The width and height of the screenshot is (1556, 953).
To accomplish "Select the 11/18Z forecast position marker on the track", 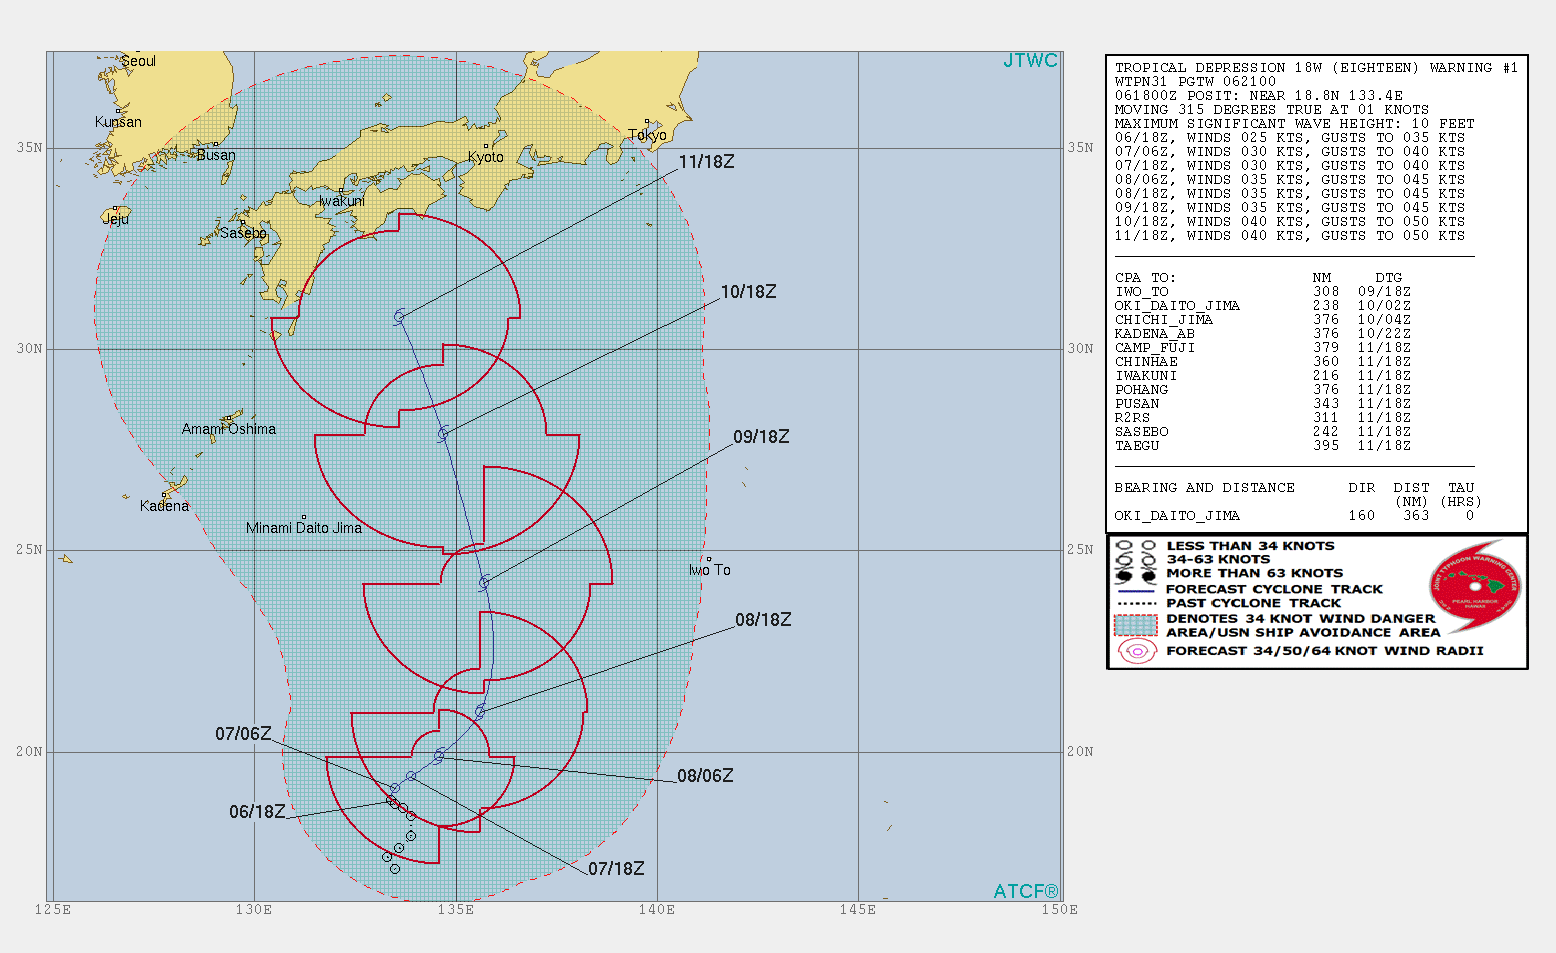I will pos(399,316).
